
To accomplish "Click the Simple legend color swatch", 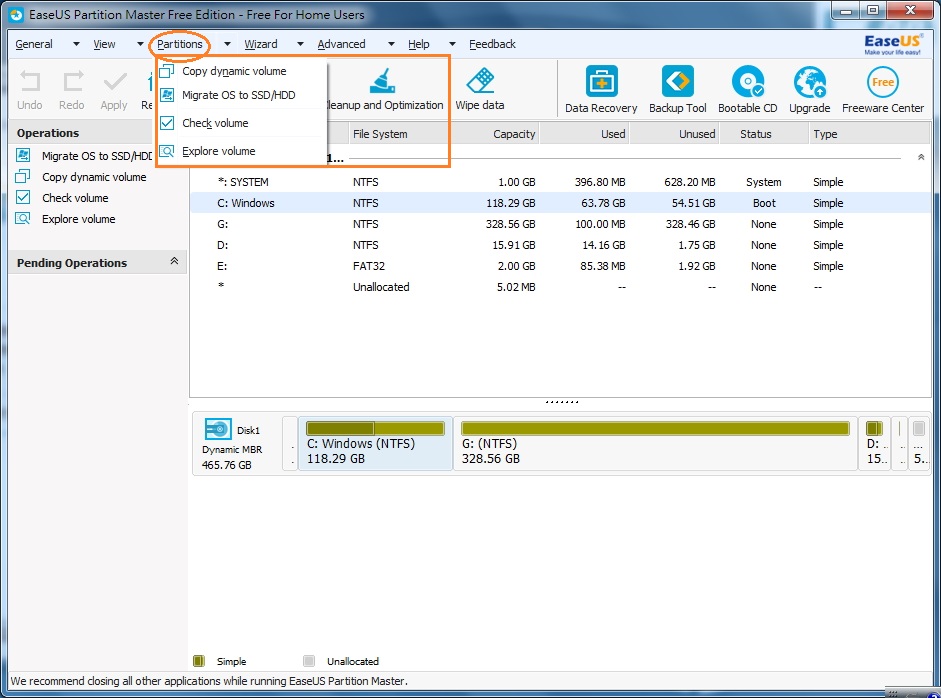I will pos(199,661).
